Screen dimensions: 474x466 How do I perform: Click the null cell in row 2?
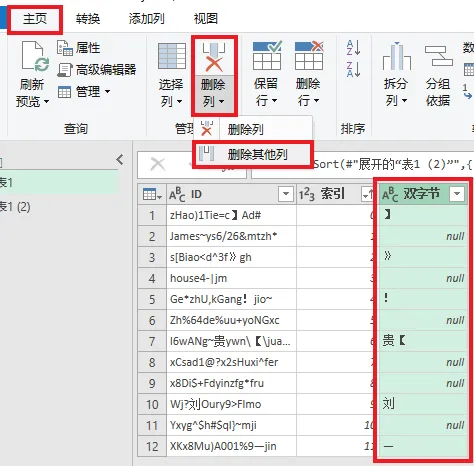point(424,236)
